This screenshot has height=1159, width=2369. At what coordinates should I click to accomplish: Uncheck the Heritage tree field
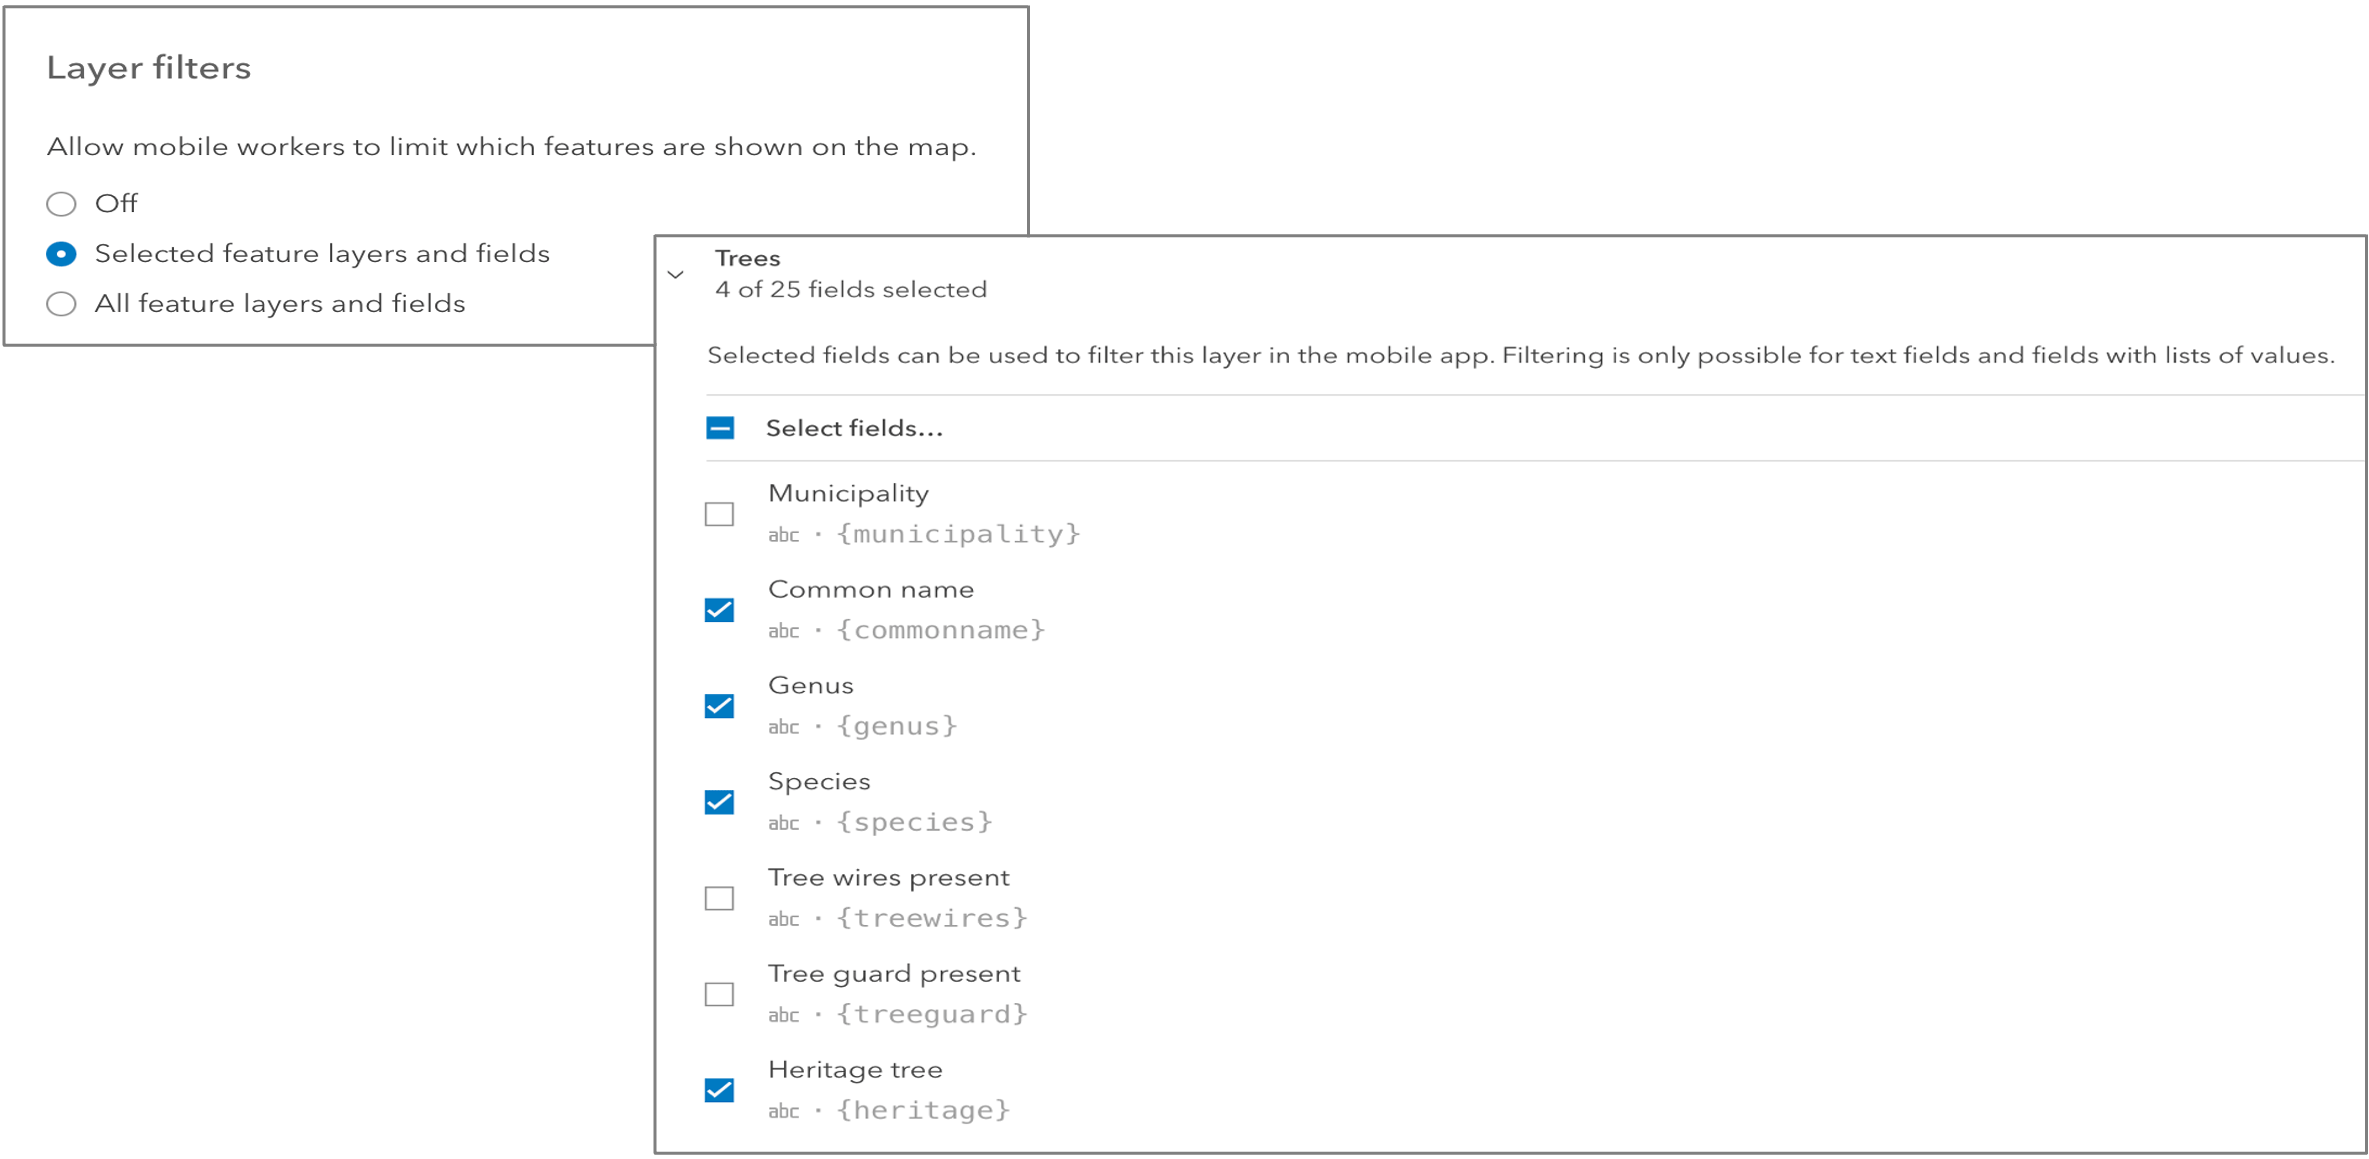click(x=718, y=1089)
